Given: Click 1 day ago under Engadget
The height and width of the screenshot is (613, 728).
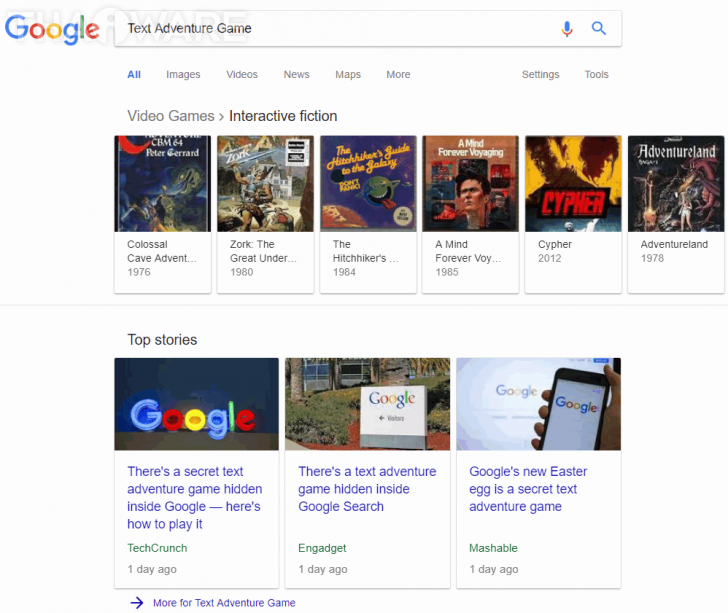Looking at the screenshot, I should 323,569.
